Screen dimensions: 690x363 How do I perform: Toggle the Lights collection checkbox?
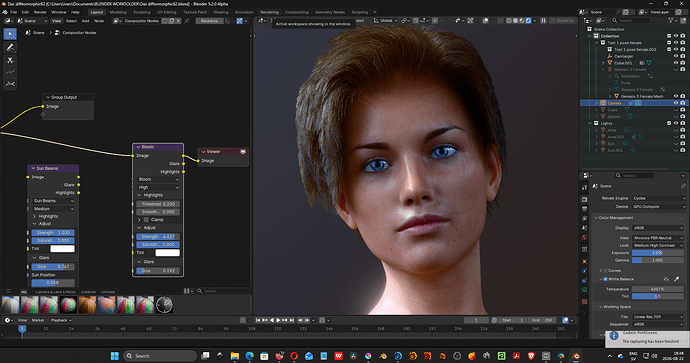click(669, 123)
